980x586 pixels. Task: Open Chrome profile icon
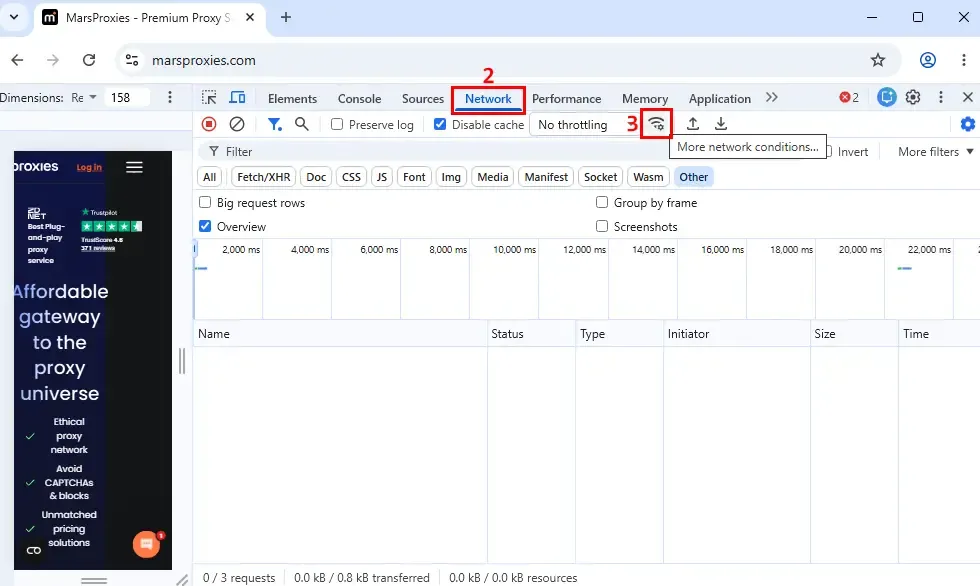928,60
